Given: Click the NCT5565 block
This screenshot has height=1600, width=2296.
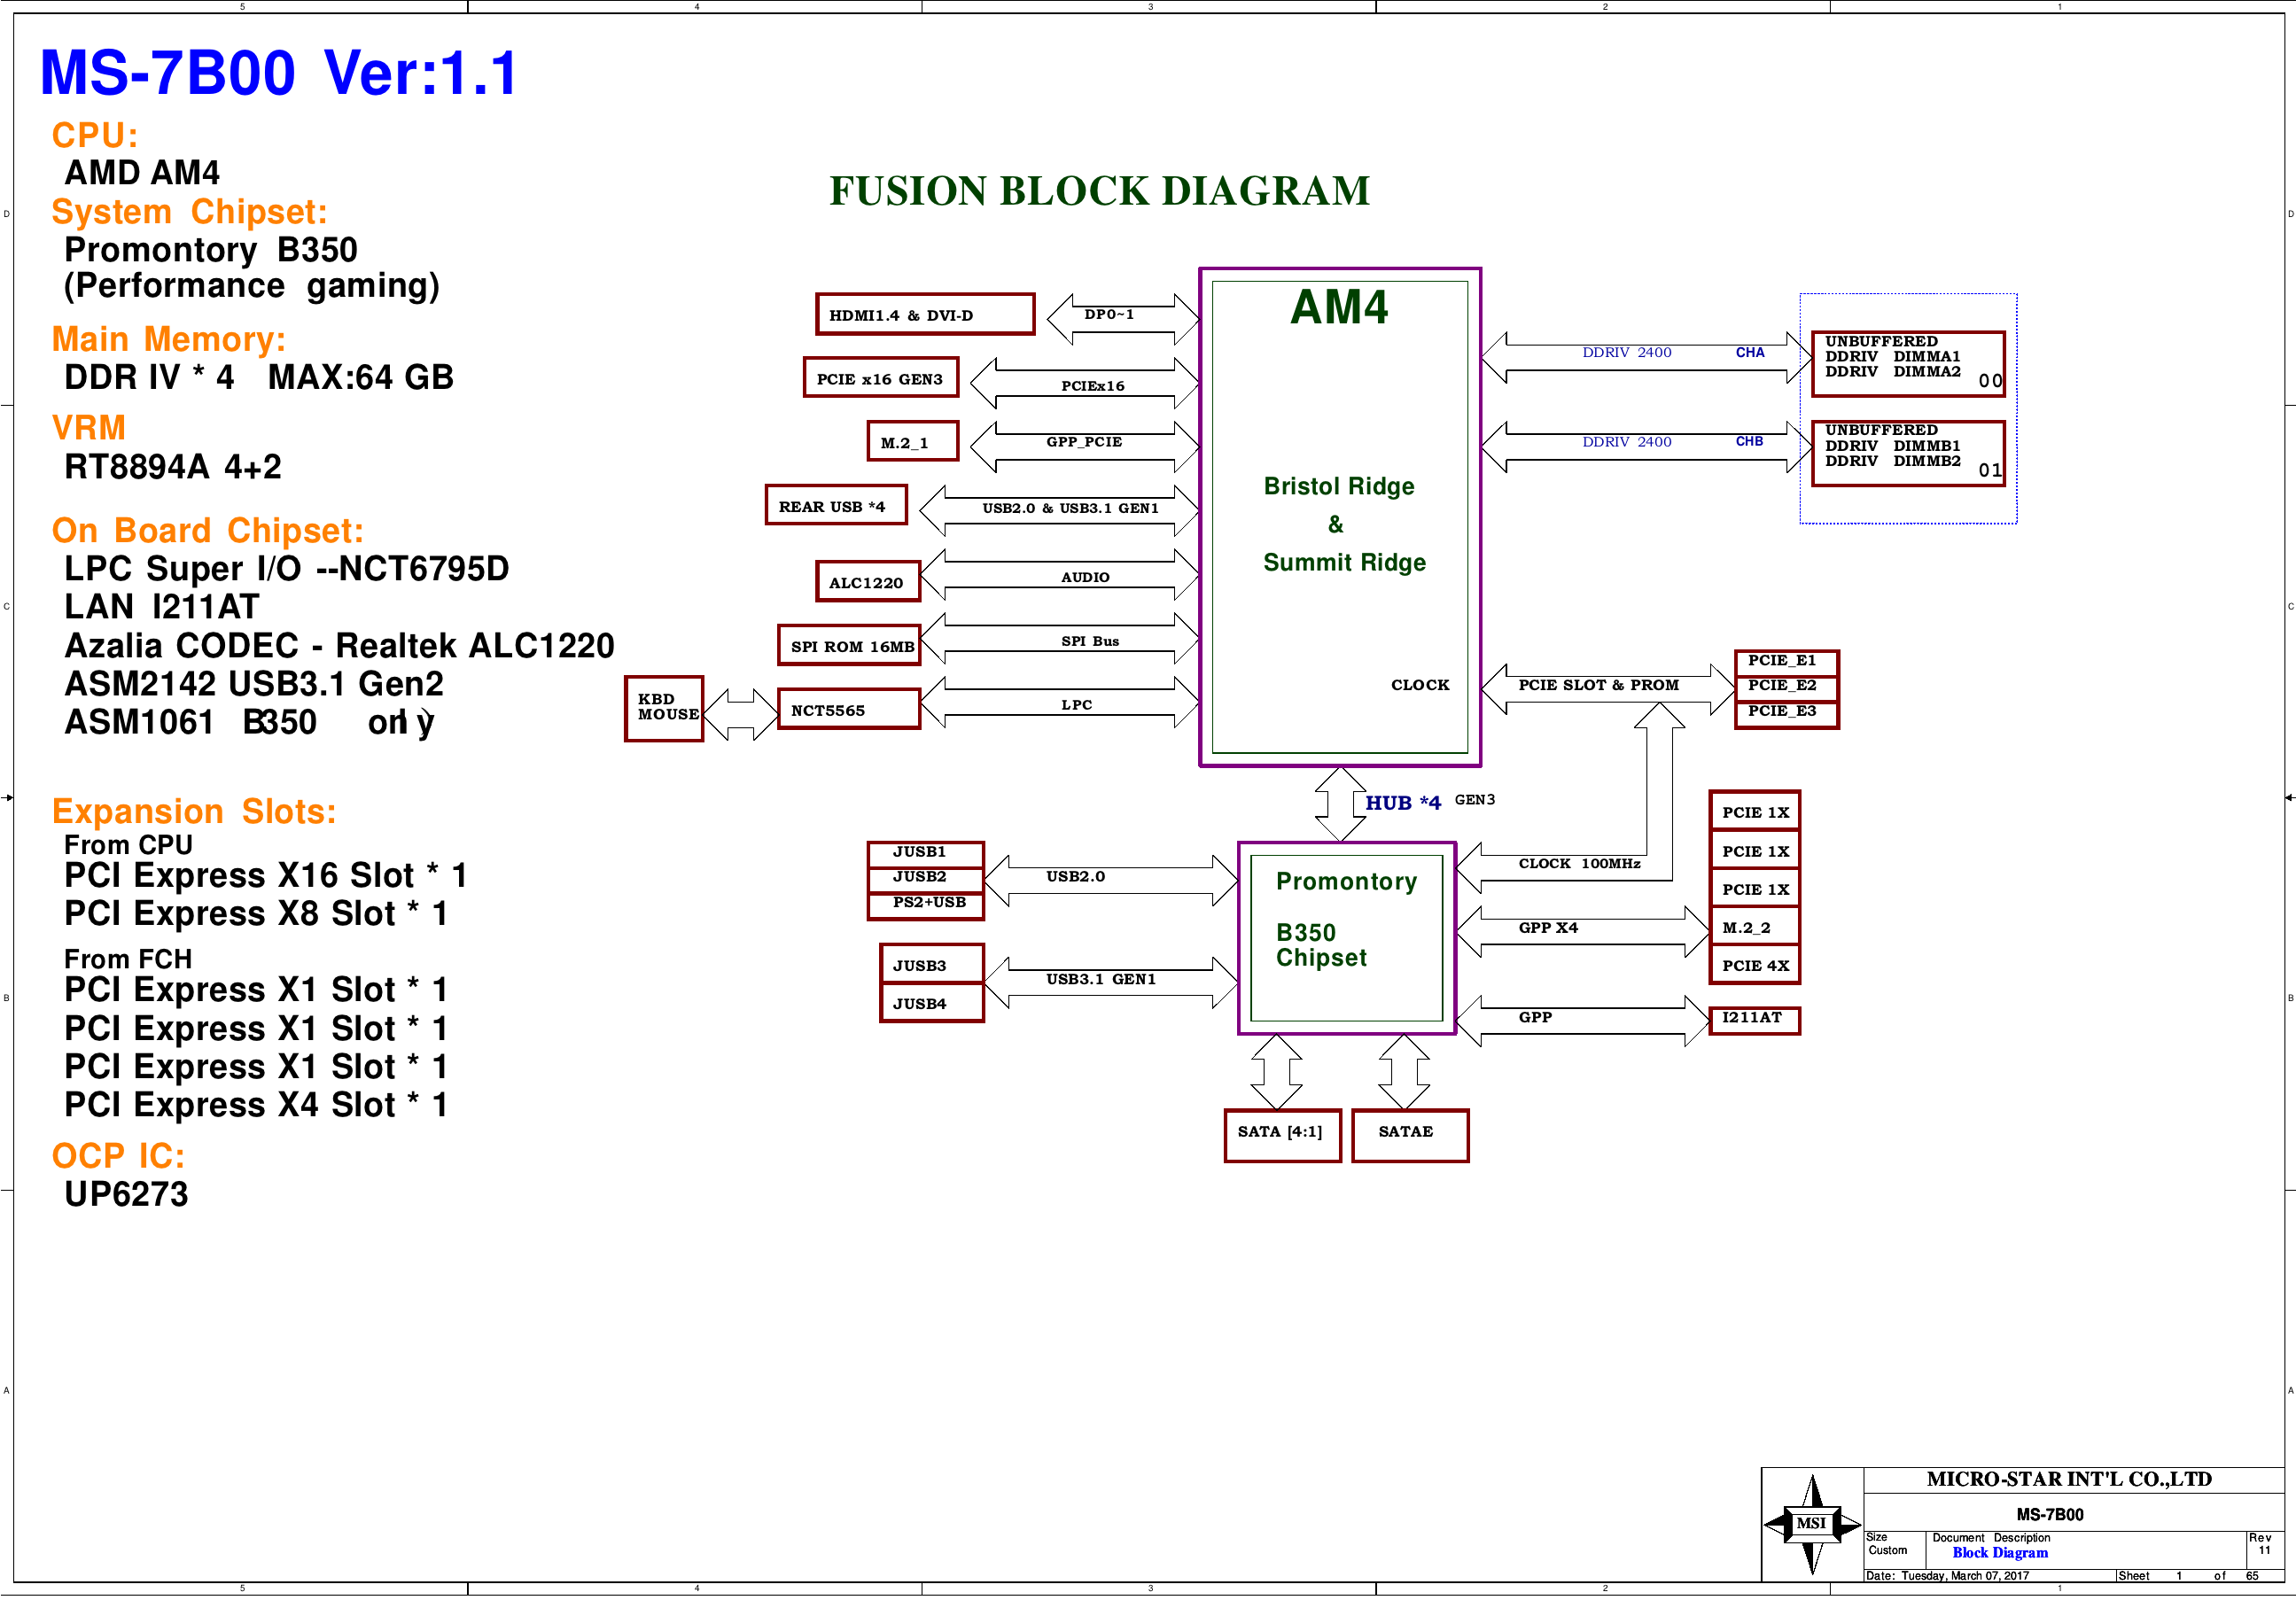Looking at the screenshot, I should 848,709.
